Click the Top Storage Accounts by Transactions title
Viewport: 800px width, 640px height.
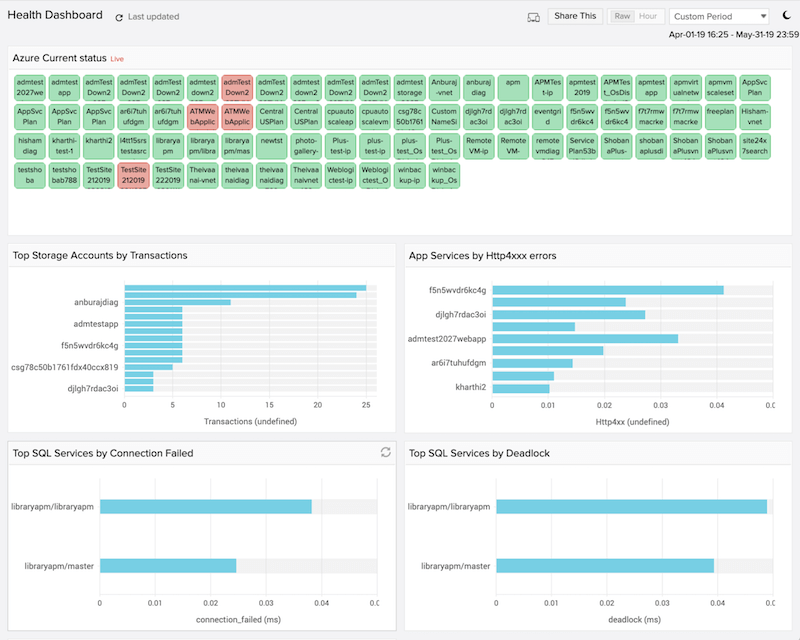coord(100,255)
